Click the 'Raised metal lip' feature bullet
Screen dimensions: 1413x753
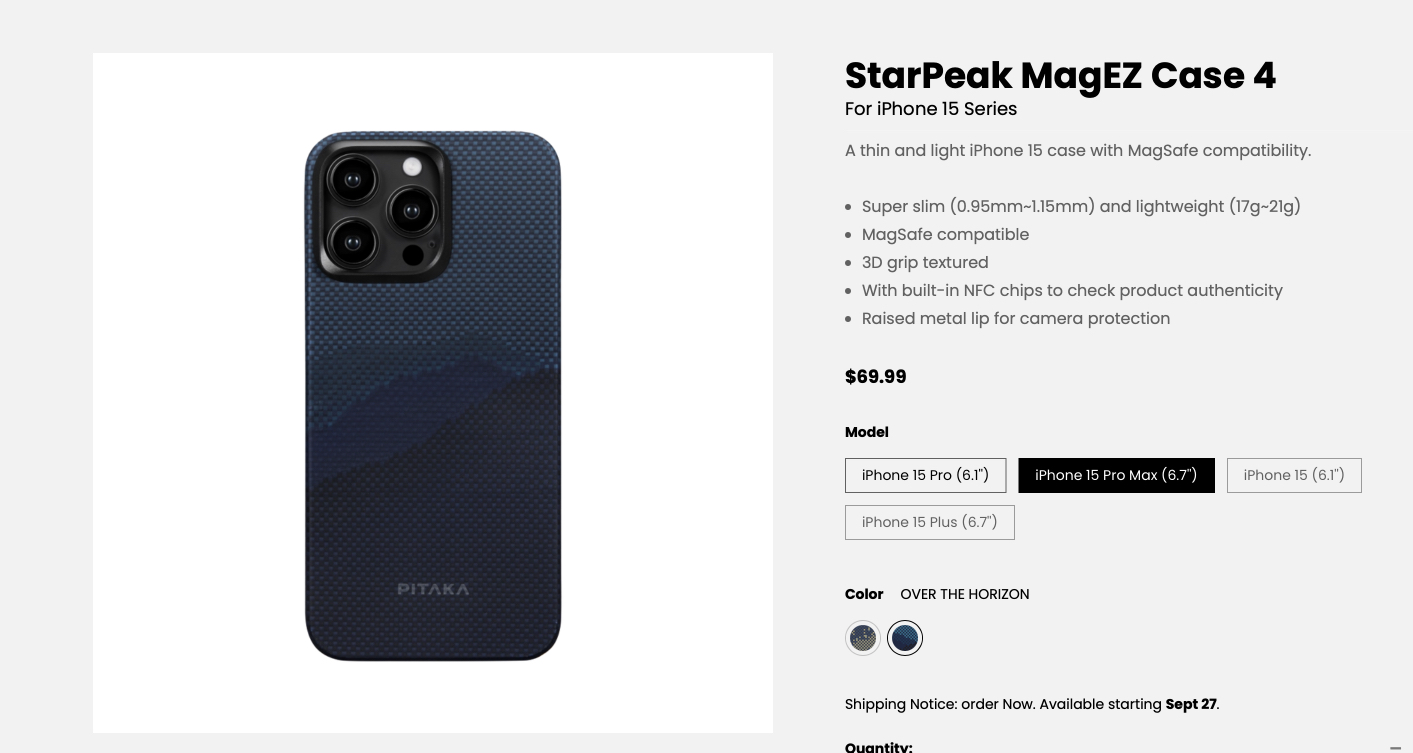(1015, 318)
